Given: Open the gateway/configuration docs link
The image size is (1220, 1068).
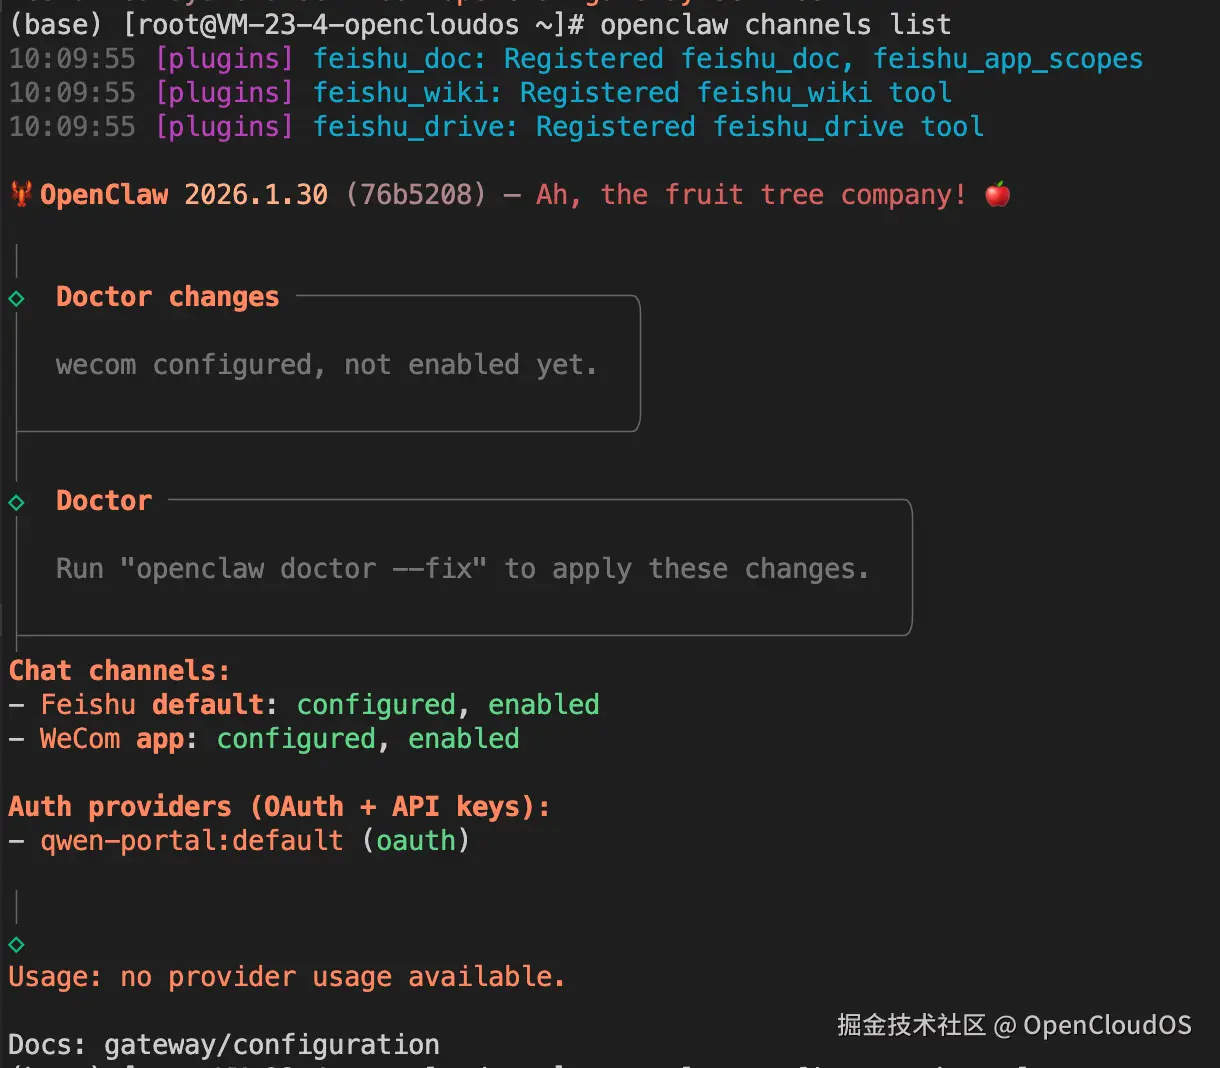Looking at the screenshot, I should 271,1045.
